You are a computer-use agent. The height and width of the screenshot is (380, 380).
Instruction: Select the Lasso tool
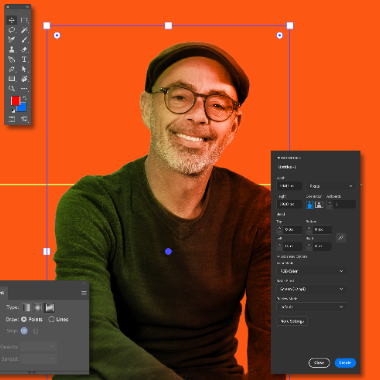tap(12, 30)
